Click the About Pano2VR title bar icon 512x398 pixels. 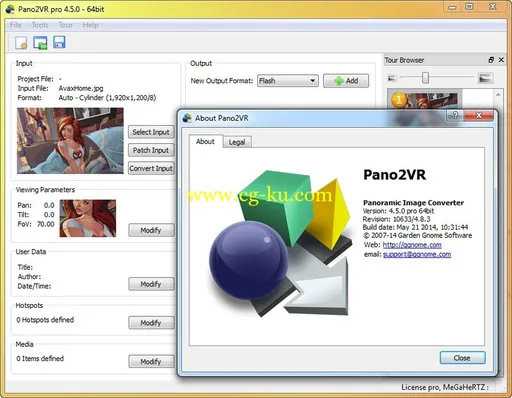coord(187,118)
